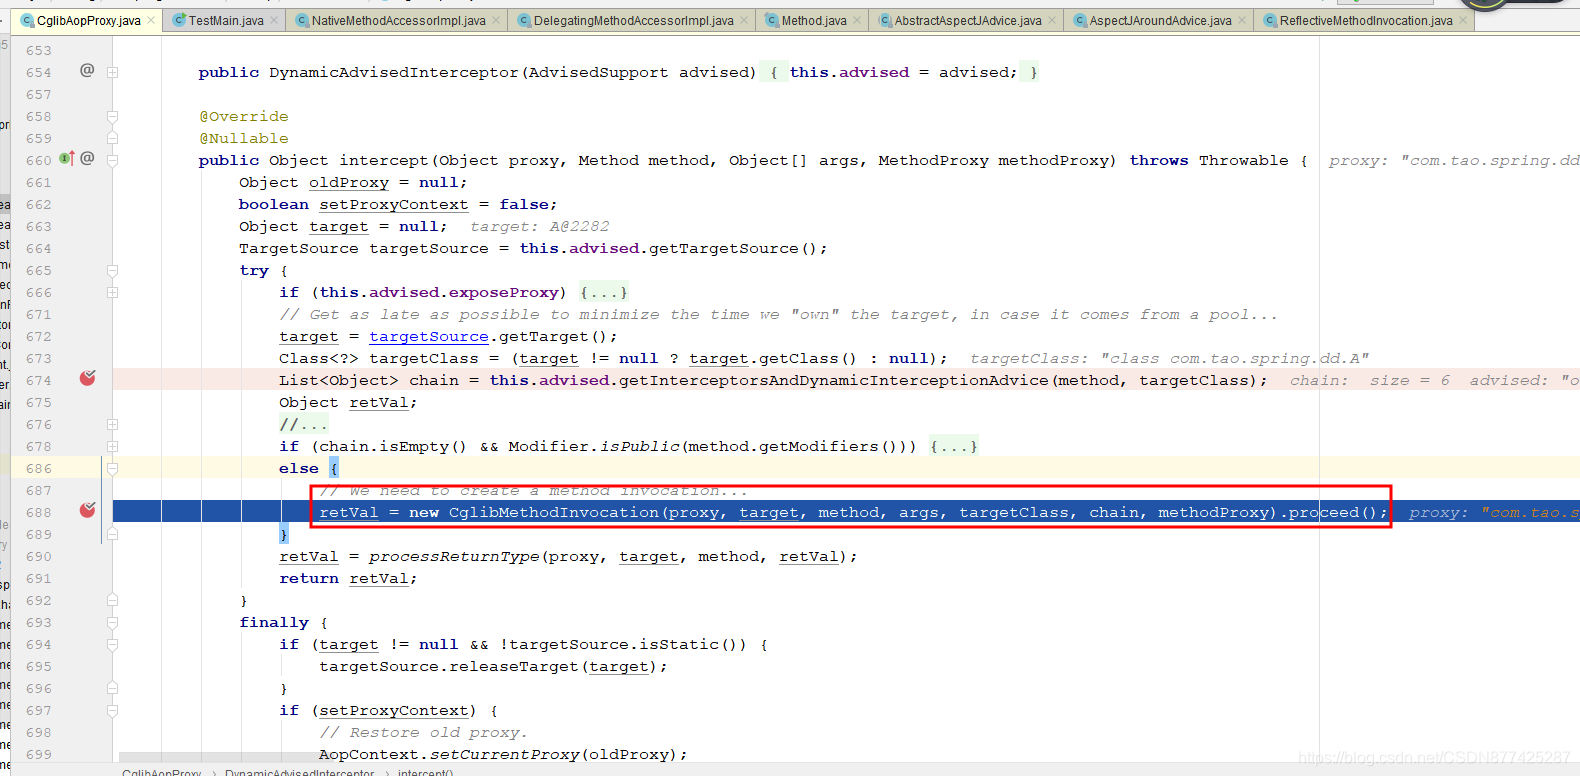
Task: Expand the //... folded comment text
Action: [303, 424]
